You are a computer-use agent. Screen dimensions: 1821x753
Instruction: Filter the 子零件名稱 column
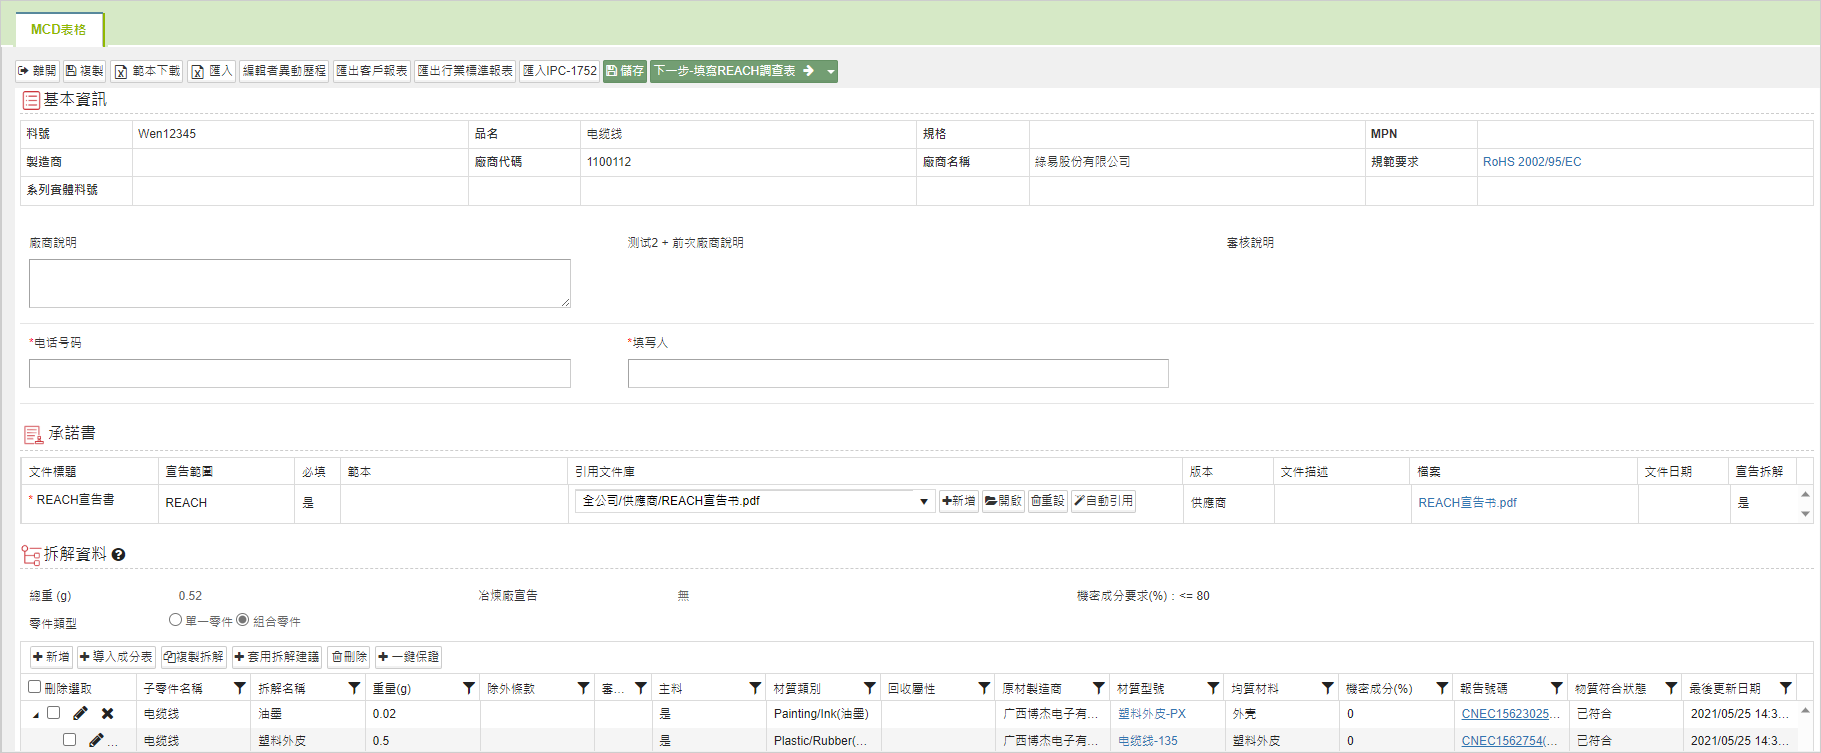pos(240,688)
